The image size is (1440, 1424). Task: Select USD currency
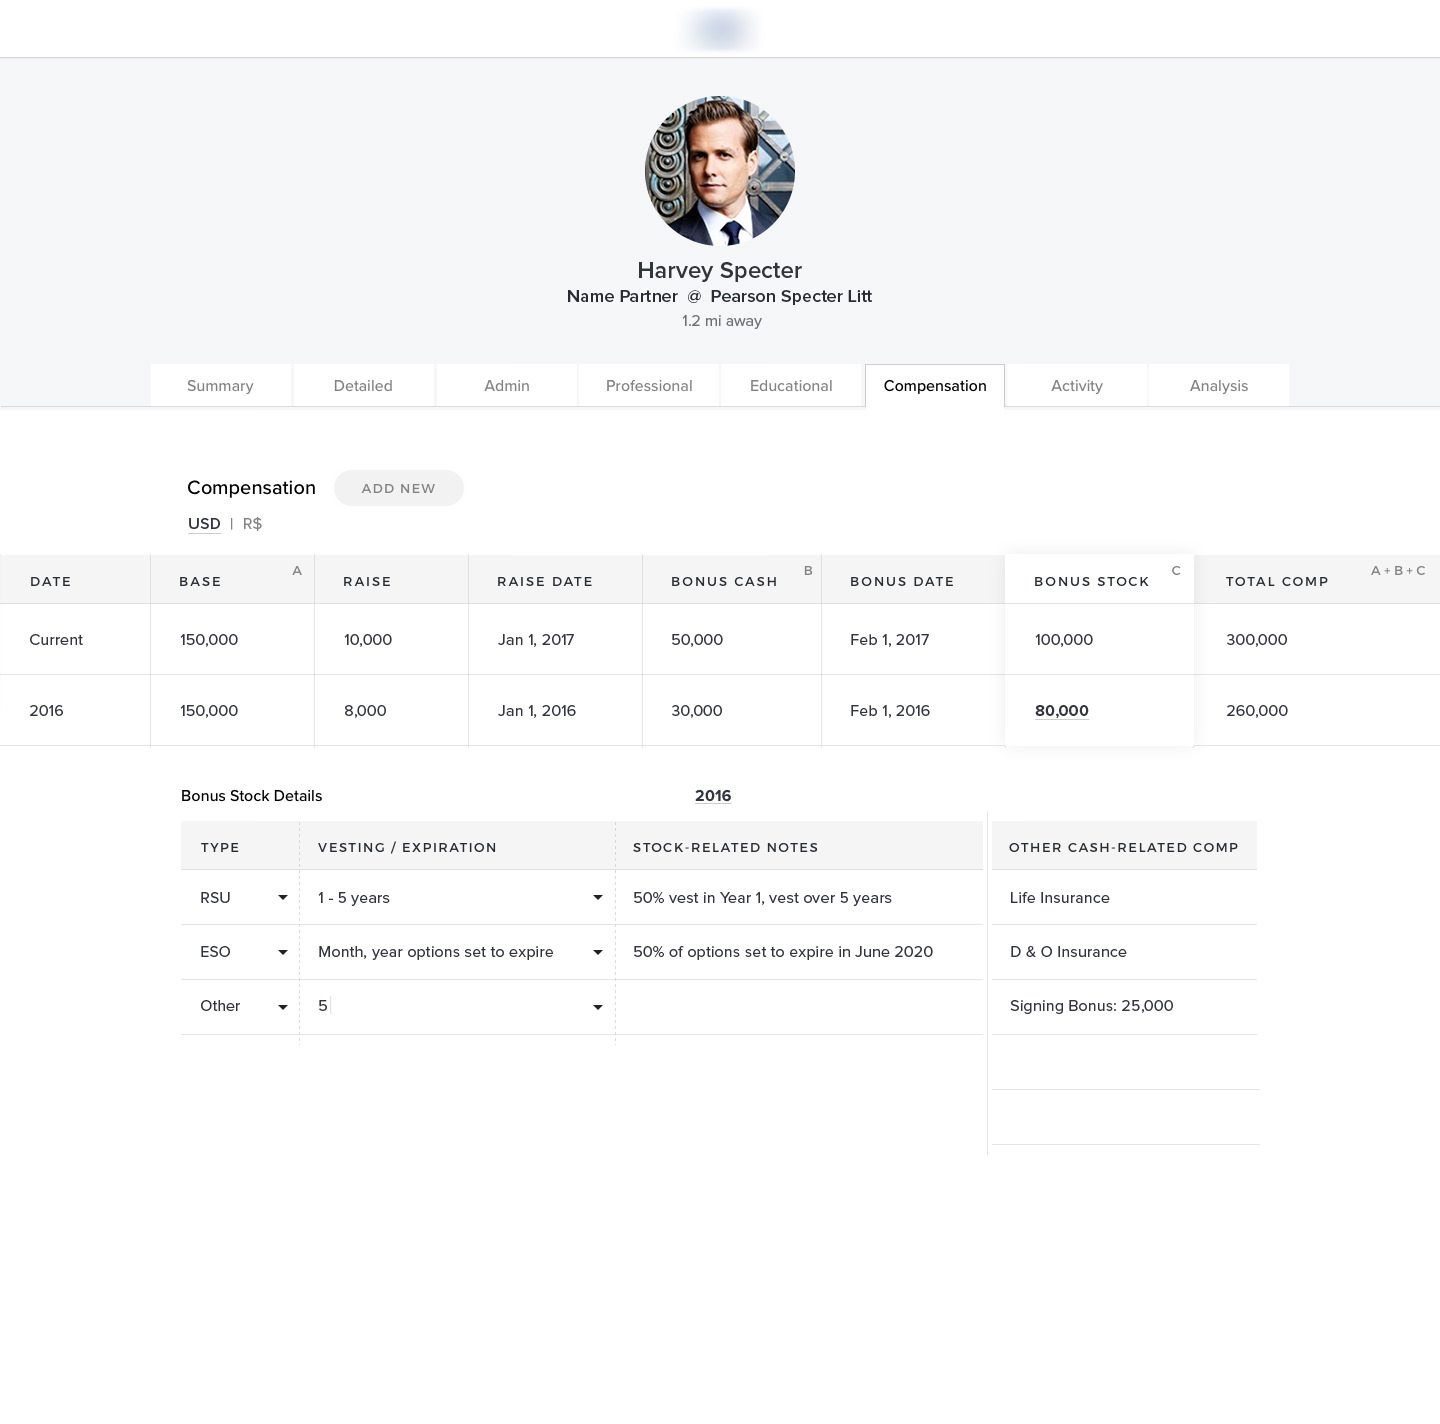204,524
